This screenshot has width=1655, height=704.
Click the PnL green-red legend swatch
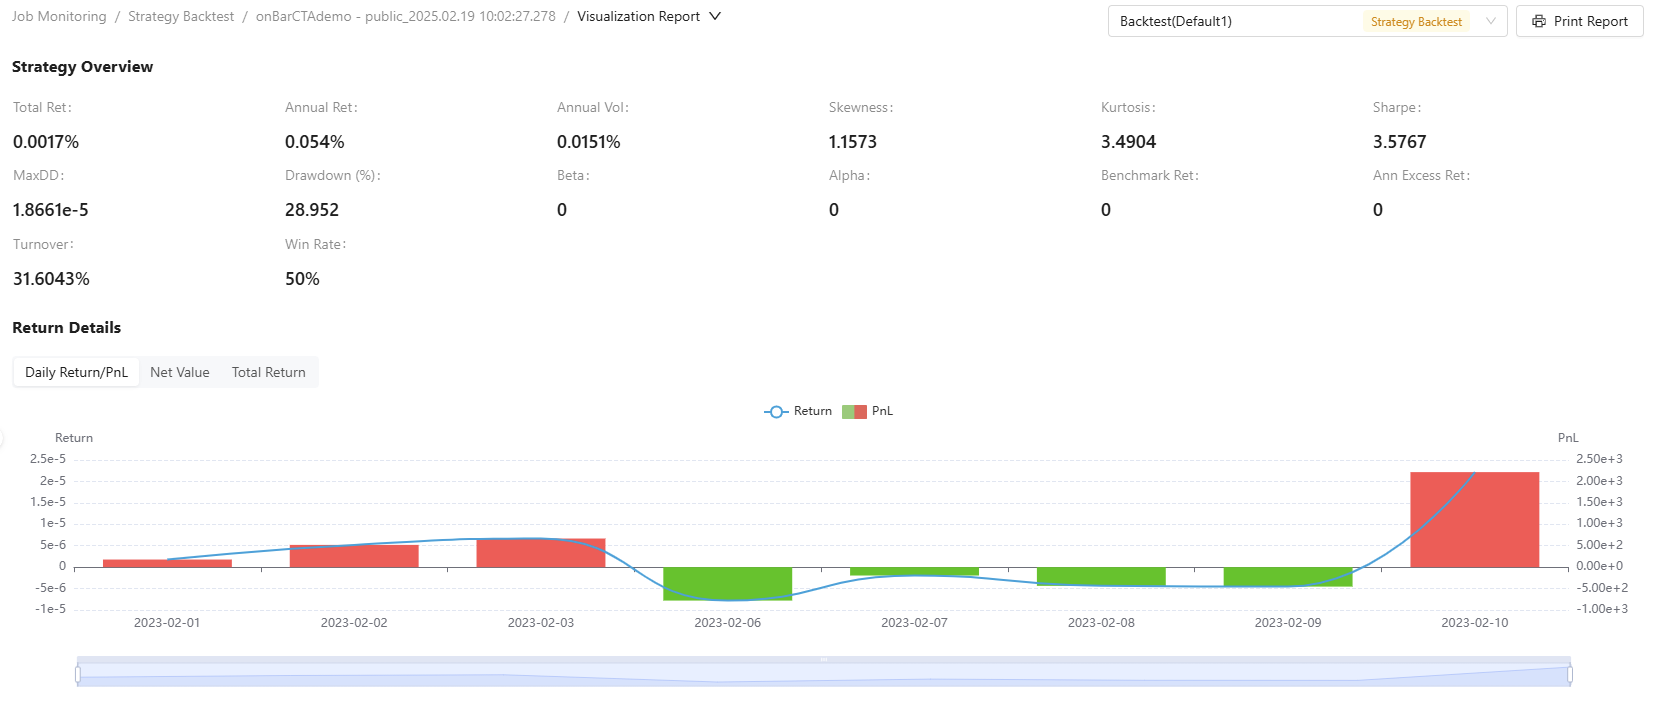pyautogui.click(x=854, y=412)
